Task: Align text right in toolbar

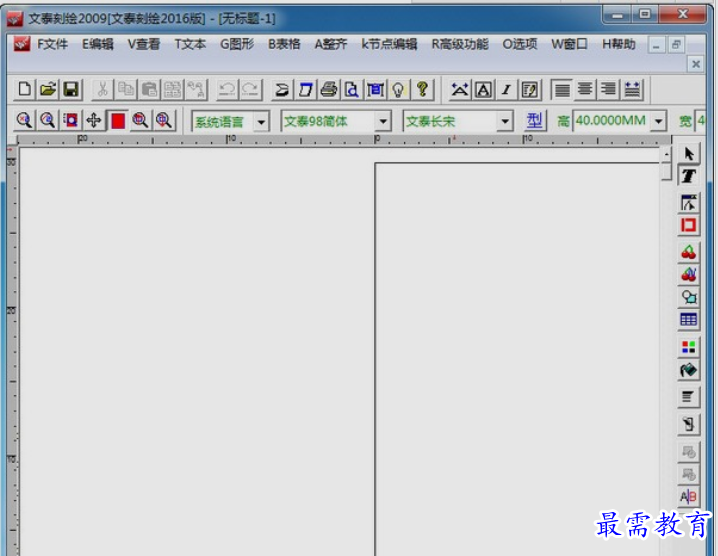Action: [x=609, y=89]
